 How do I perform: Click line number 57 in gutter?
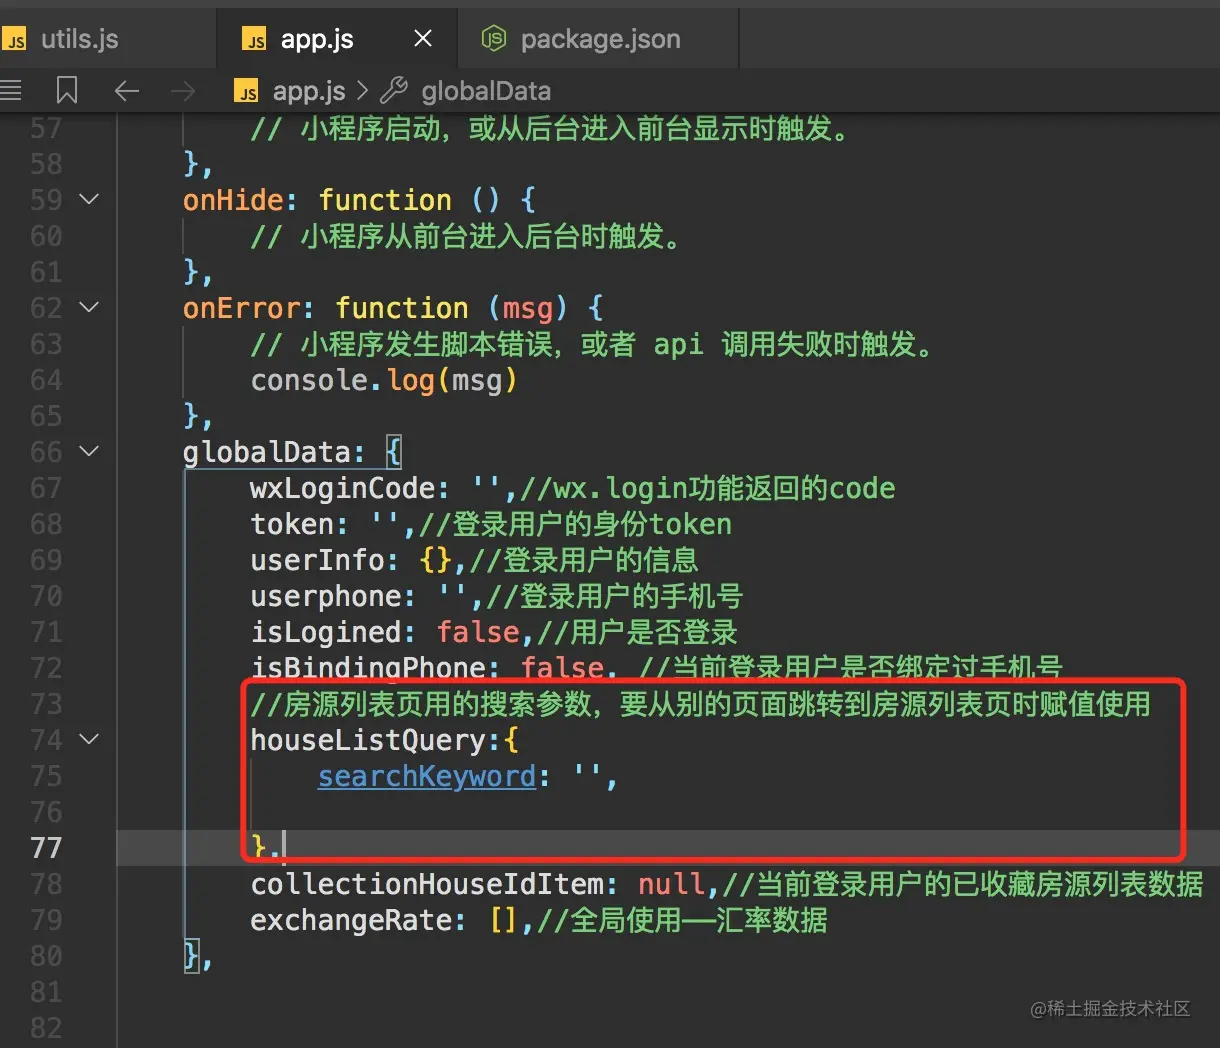46,128
